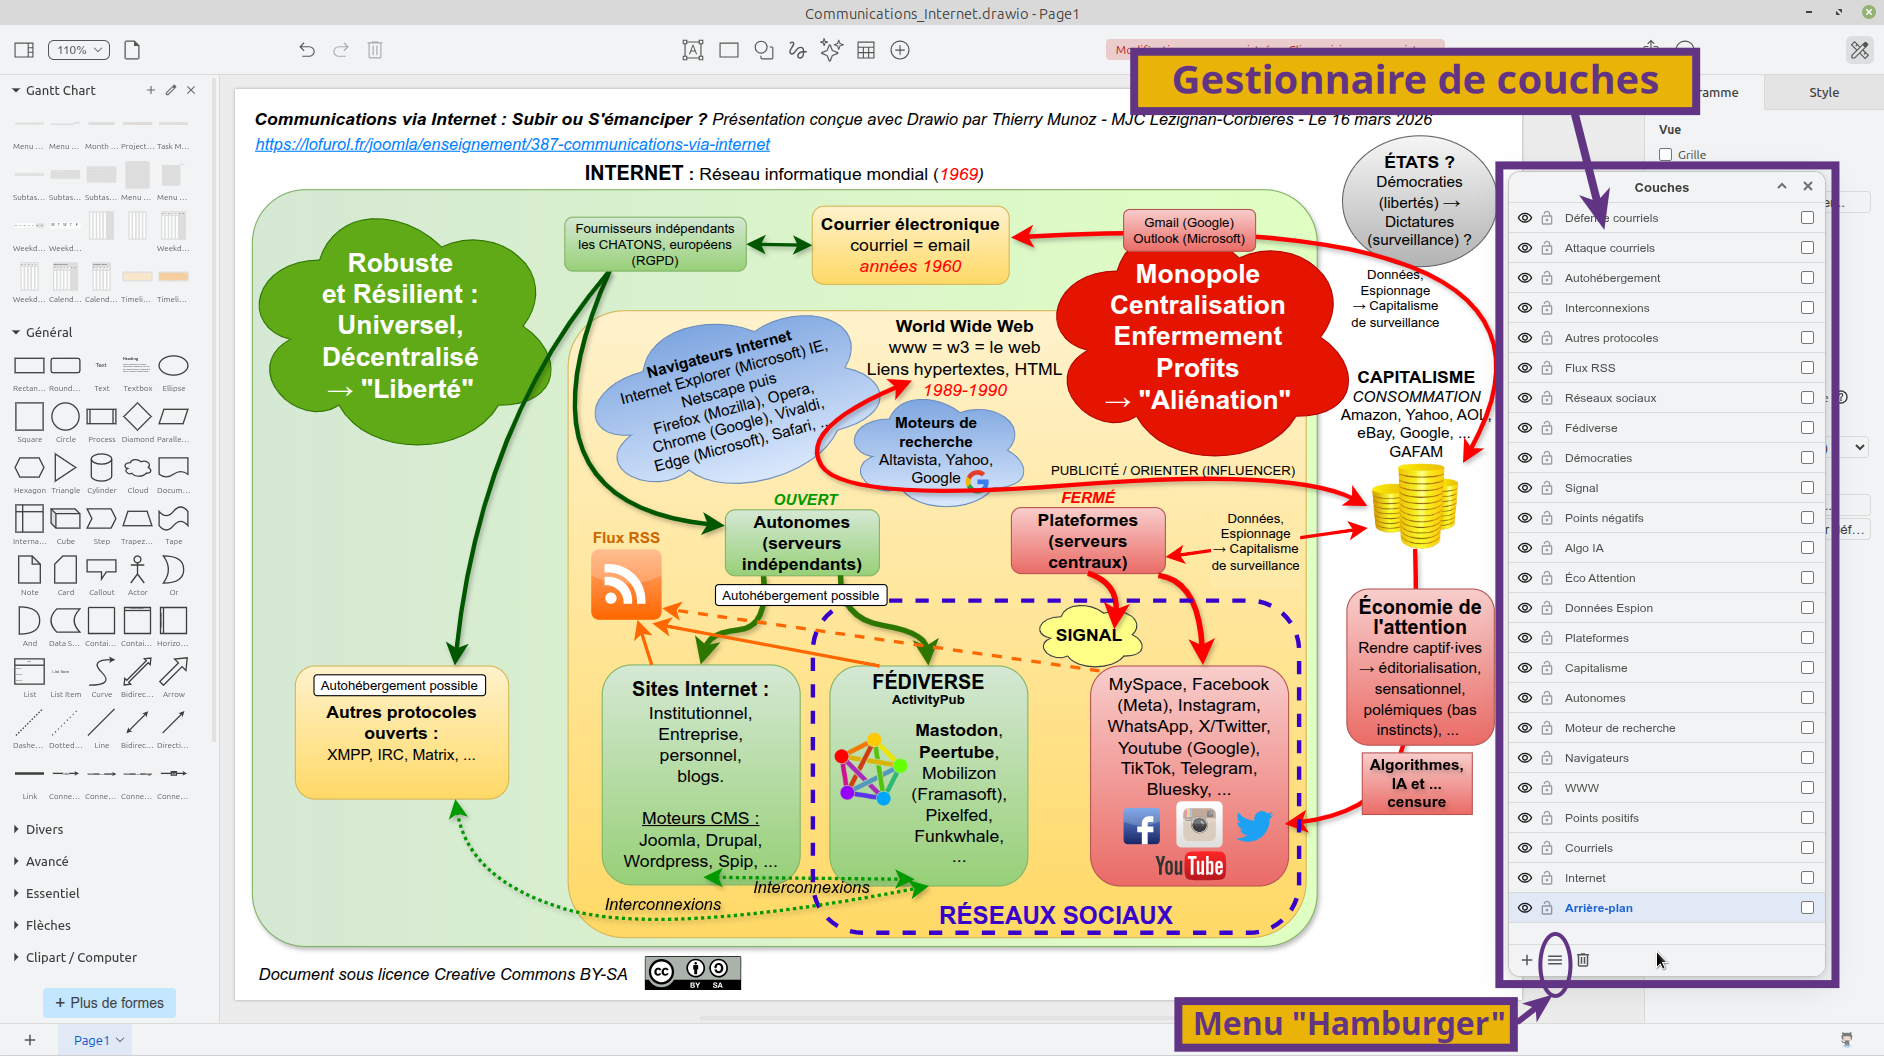Switch to the Style tab

coord(1823,92)
